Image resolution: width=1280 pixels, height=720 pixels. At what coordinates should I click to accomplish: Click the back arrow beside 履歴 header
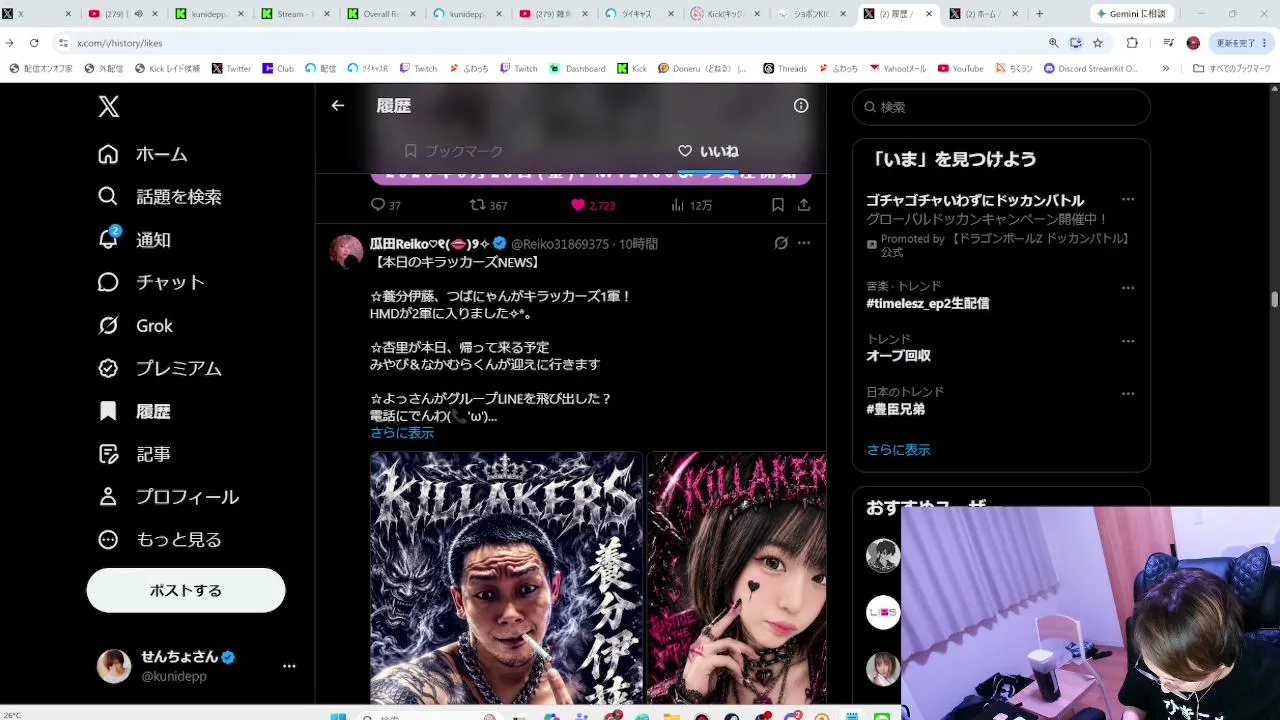(x=338, y=106)
